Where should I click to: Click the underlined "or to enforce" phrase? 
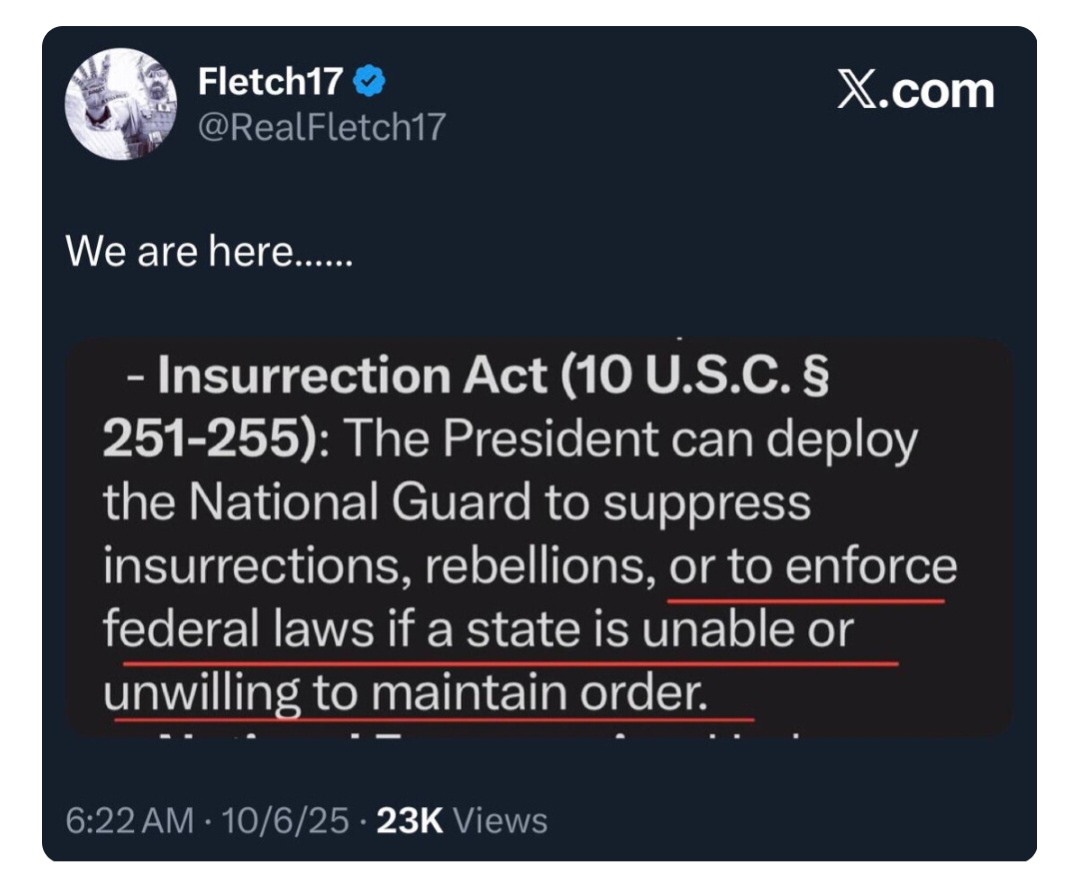click(812, 567)
